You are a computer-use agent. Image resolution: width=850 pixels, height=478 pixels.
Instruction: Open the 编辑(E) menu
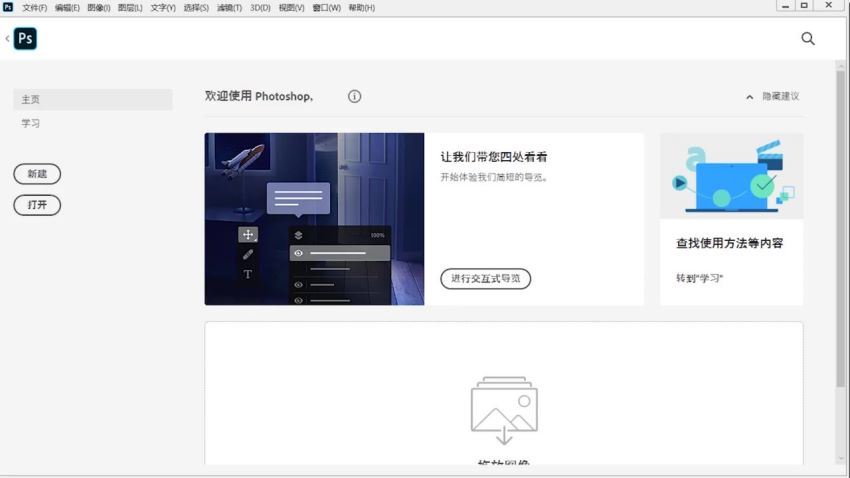click(x=67, y=8)
